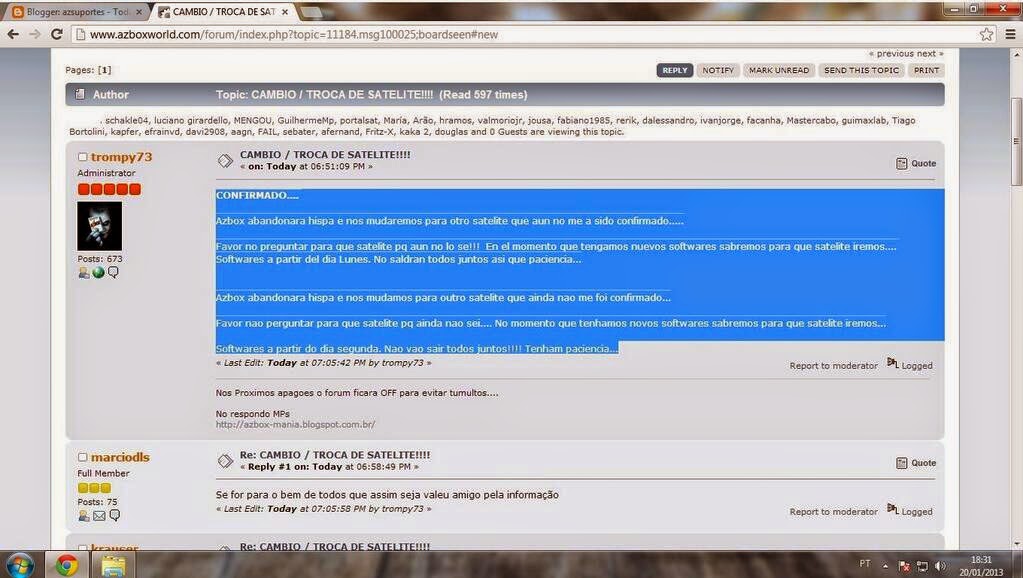
Task: Open the CAMBIO / TROCA DE SATELITE!!!! post title
Action: (x=325, y=155)
